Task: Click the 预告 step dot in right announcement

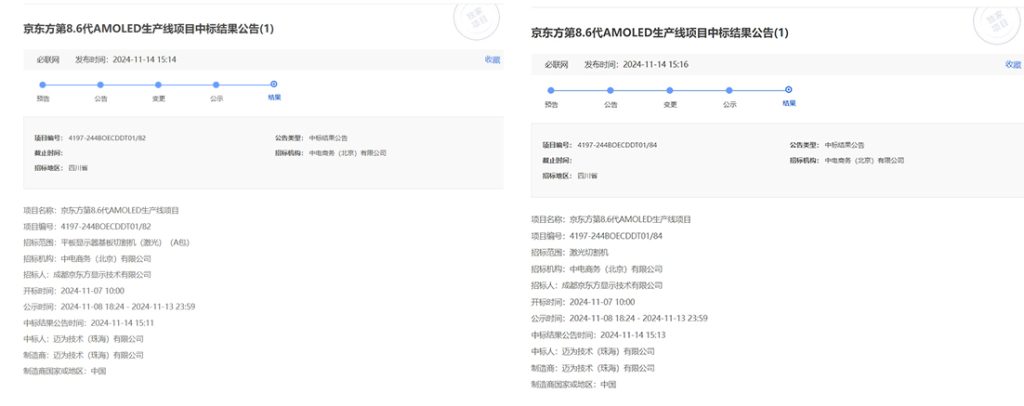Action: pos(552,90)
